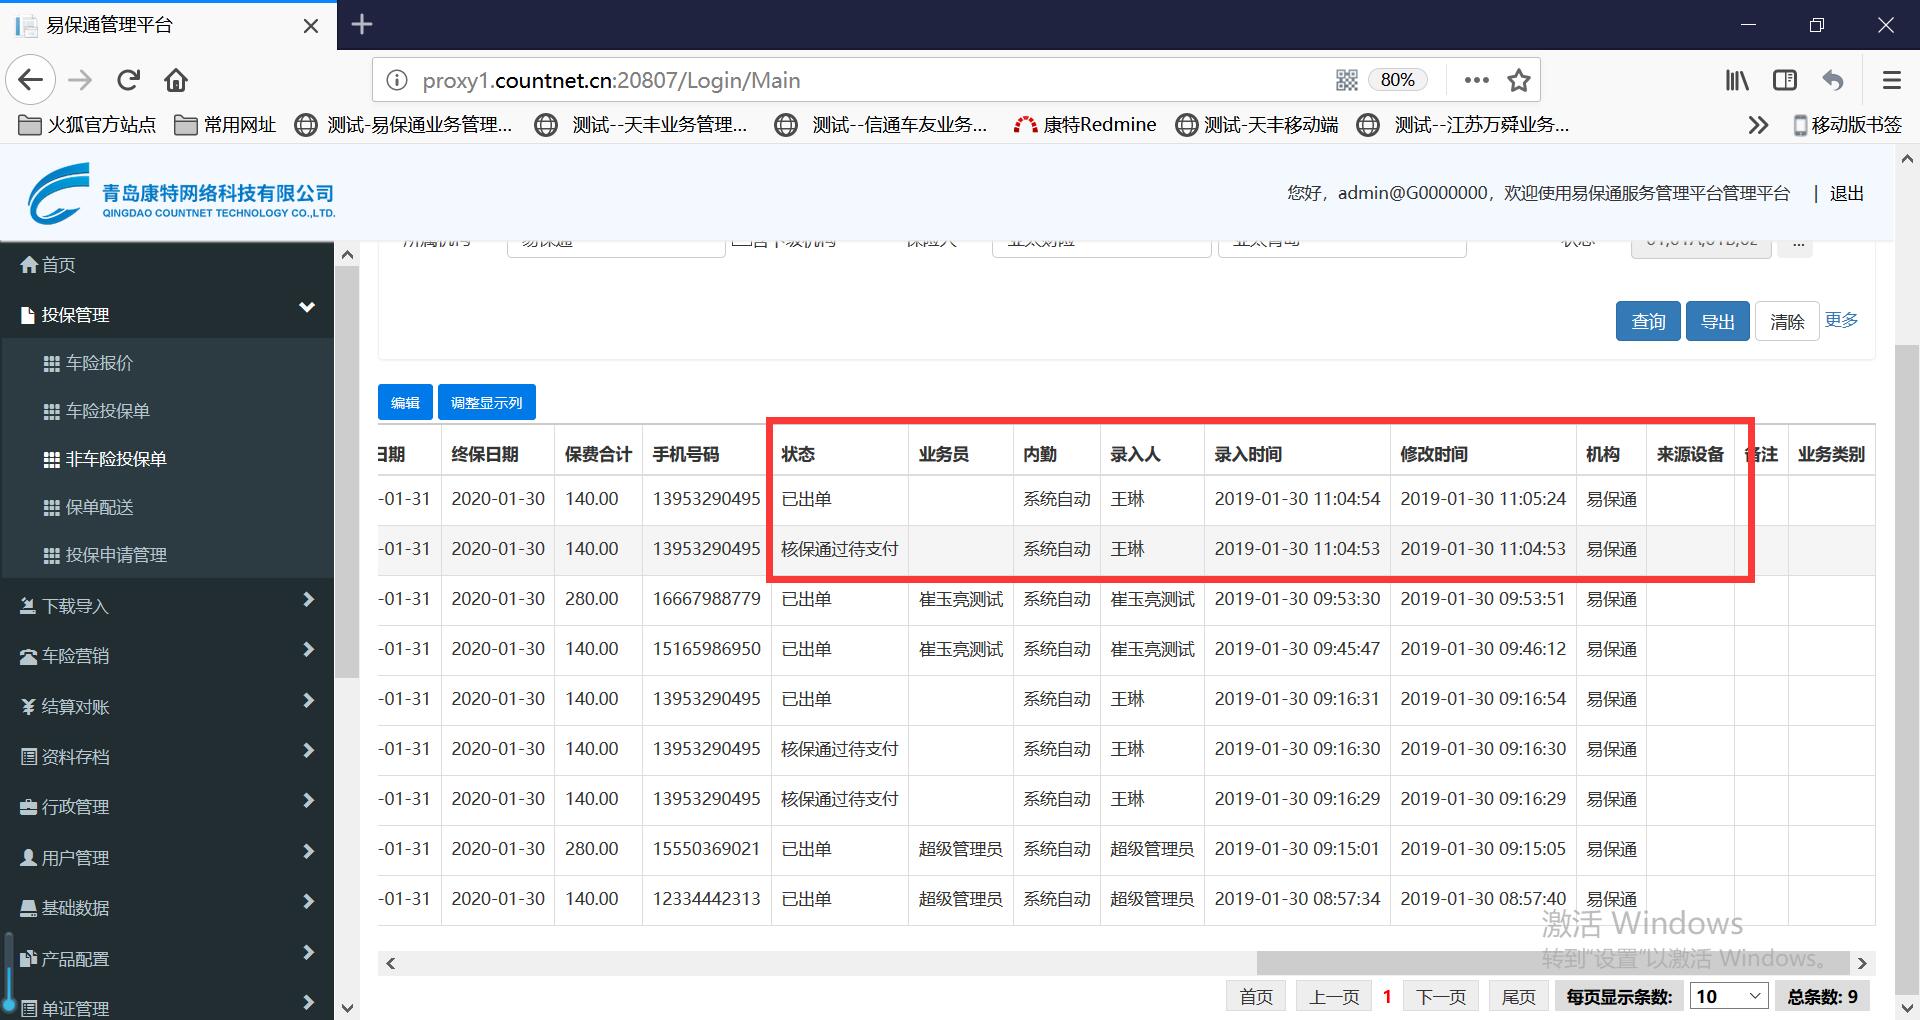Viewport: 1920px width, 1020px height.
Task: Open the Firefox library icon
Action: pos(1736,80)
